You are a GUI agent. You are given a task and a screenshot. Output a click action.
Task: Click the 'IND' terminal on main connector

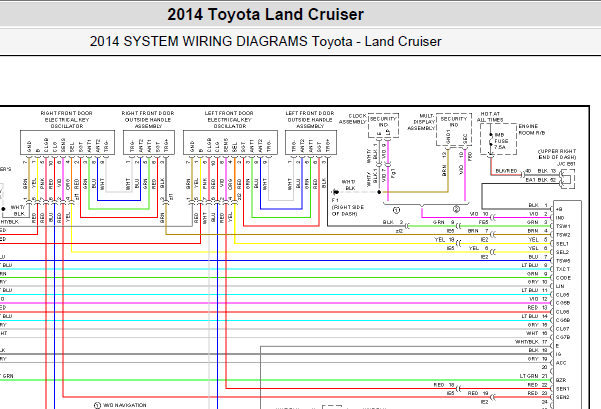point(560,218)
